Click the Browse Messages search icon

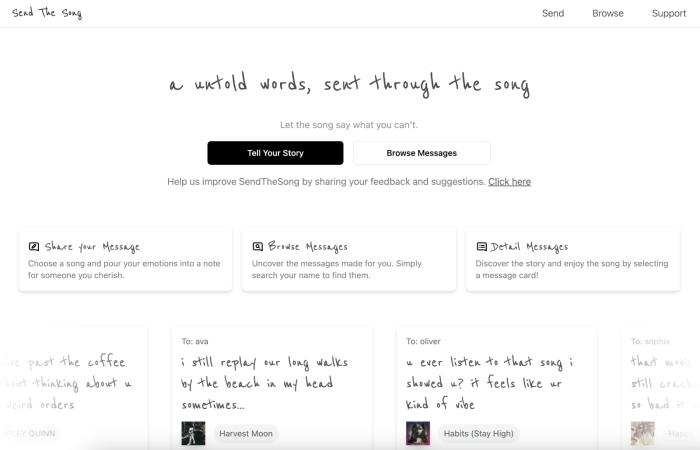(258, 246)
